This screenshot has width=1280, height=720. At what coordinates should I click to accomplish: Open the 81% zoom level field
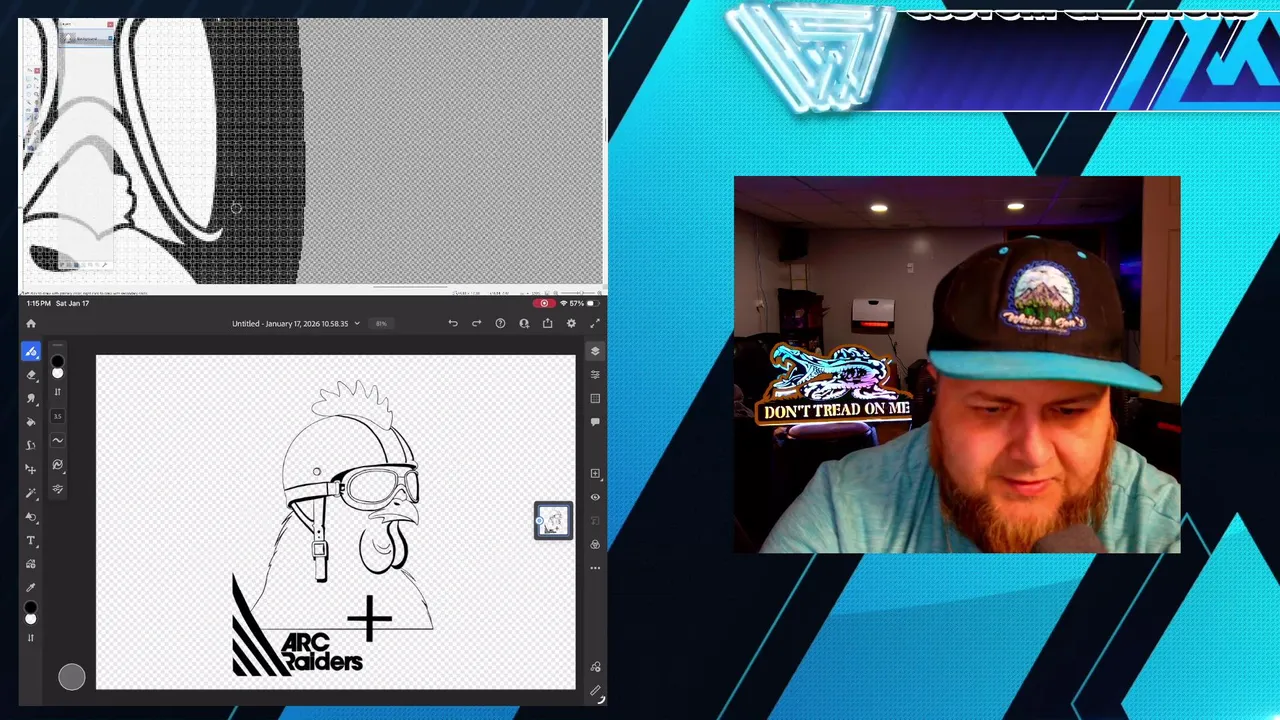tap(381, 323)
